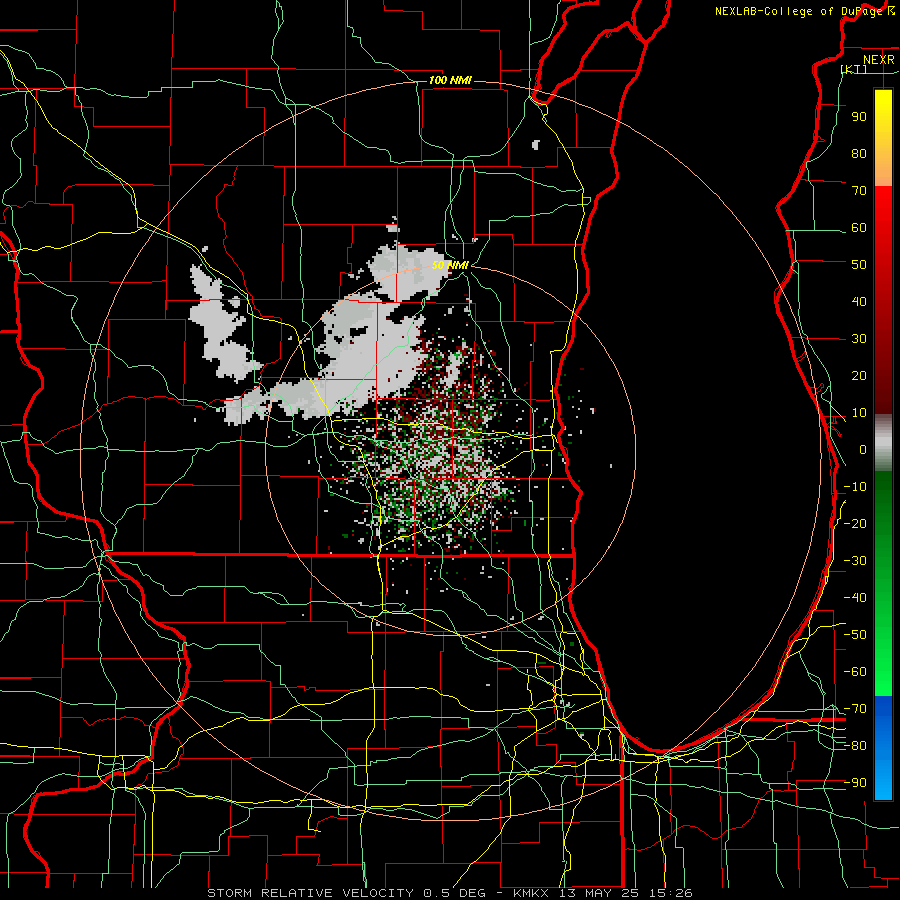Pick the bright red band of the color bar

point(883,210)
